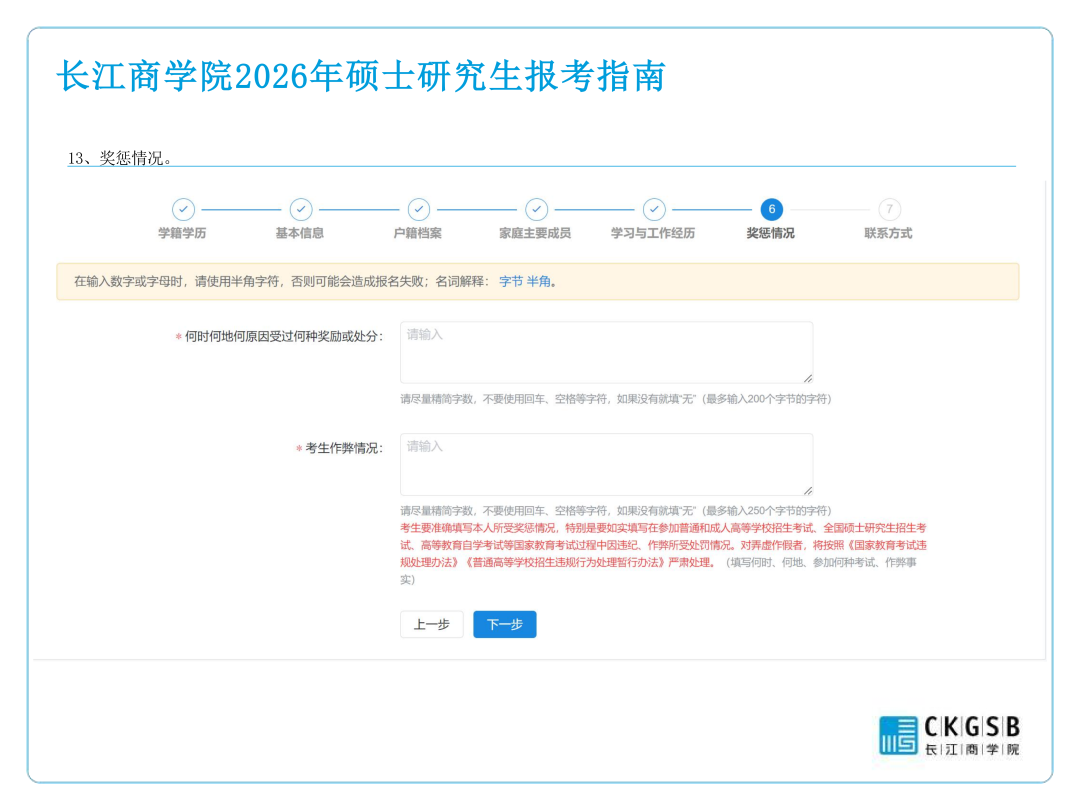Viewport: 1080px width, 810px height.
Task: Click the checkmark circle above 家庭主要成员
Action: point(537,210)
